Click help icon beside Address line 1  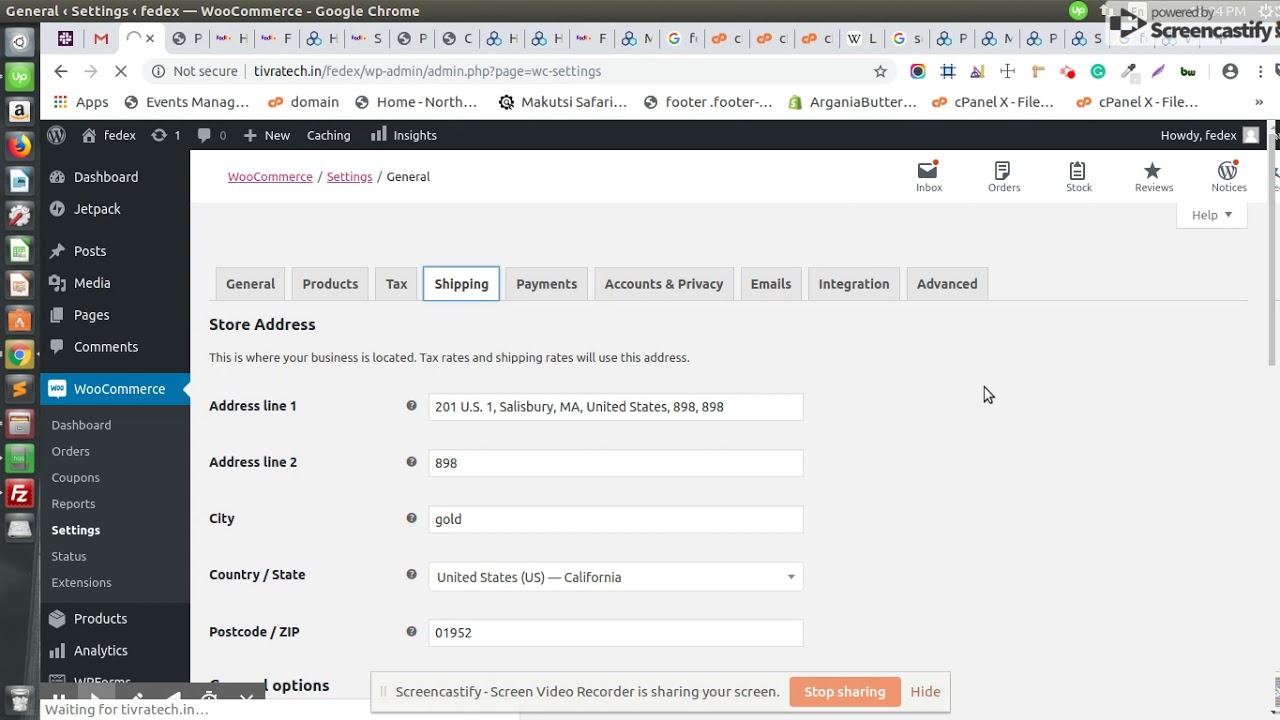point(411,406)
